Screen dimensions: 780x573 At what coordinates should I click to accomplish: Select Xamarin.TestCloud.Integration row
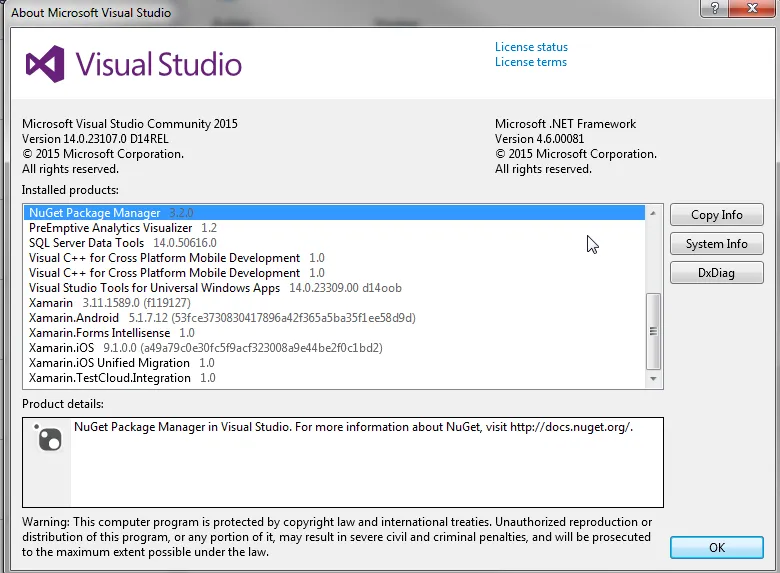334,378
